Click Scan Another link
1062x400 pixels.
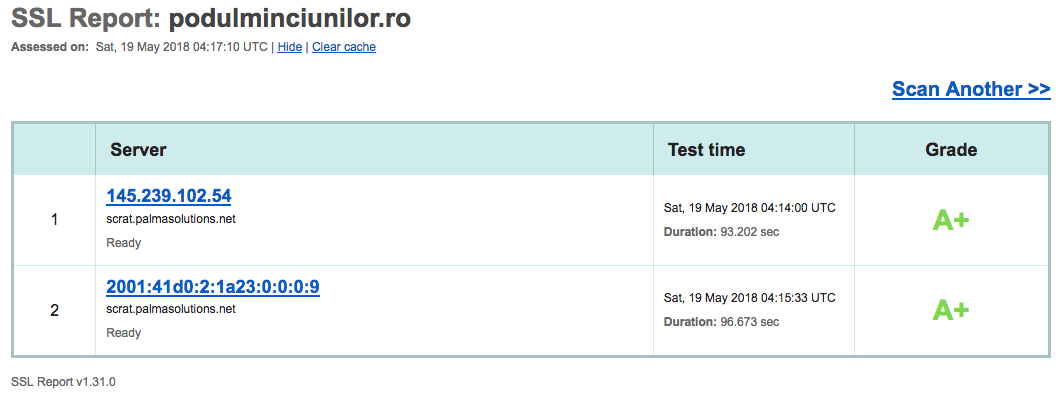coord(970,89)
